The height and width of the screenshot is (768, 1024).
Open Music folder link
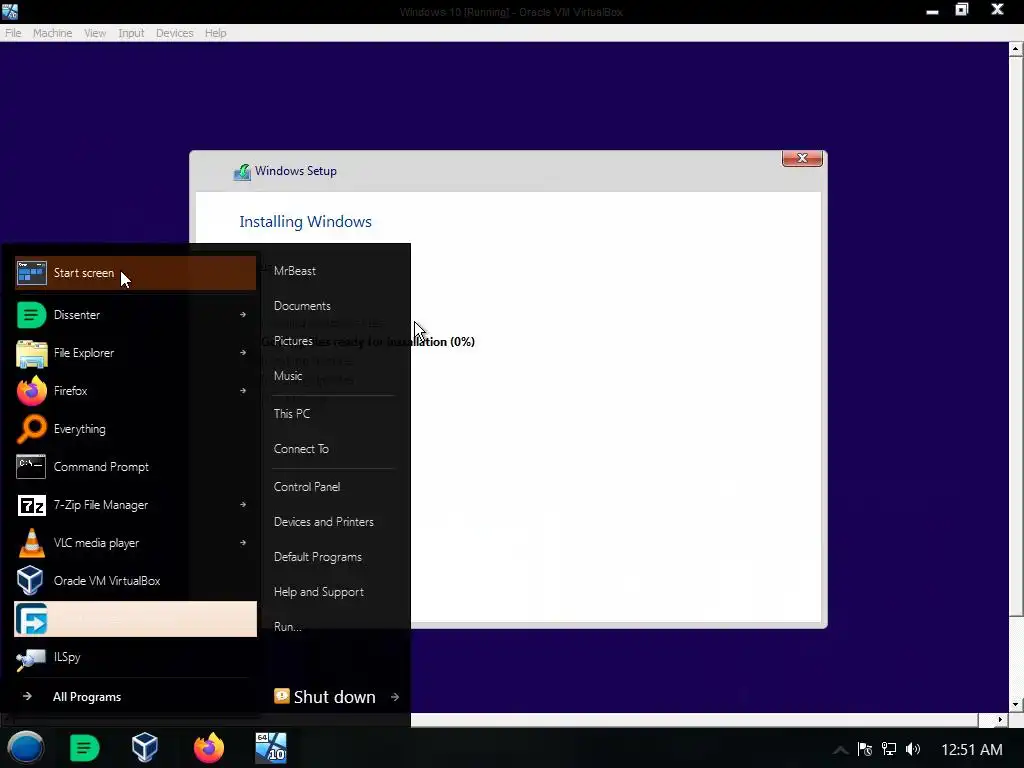(287, 376)
